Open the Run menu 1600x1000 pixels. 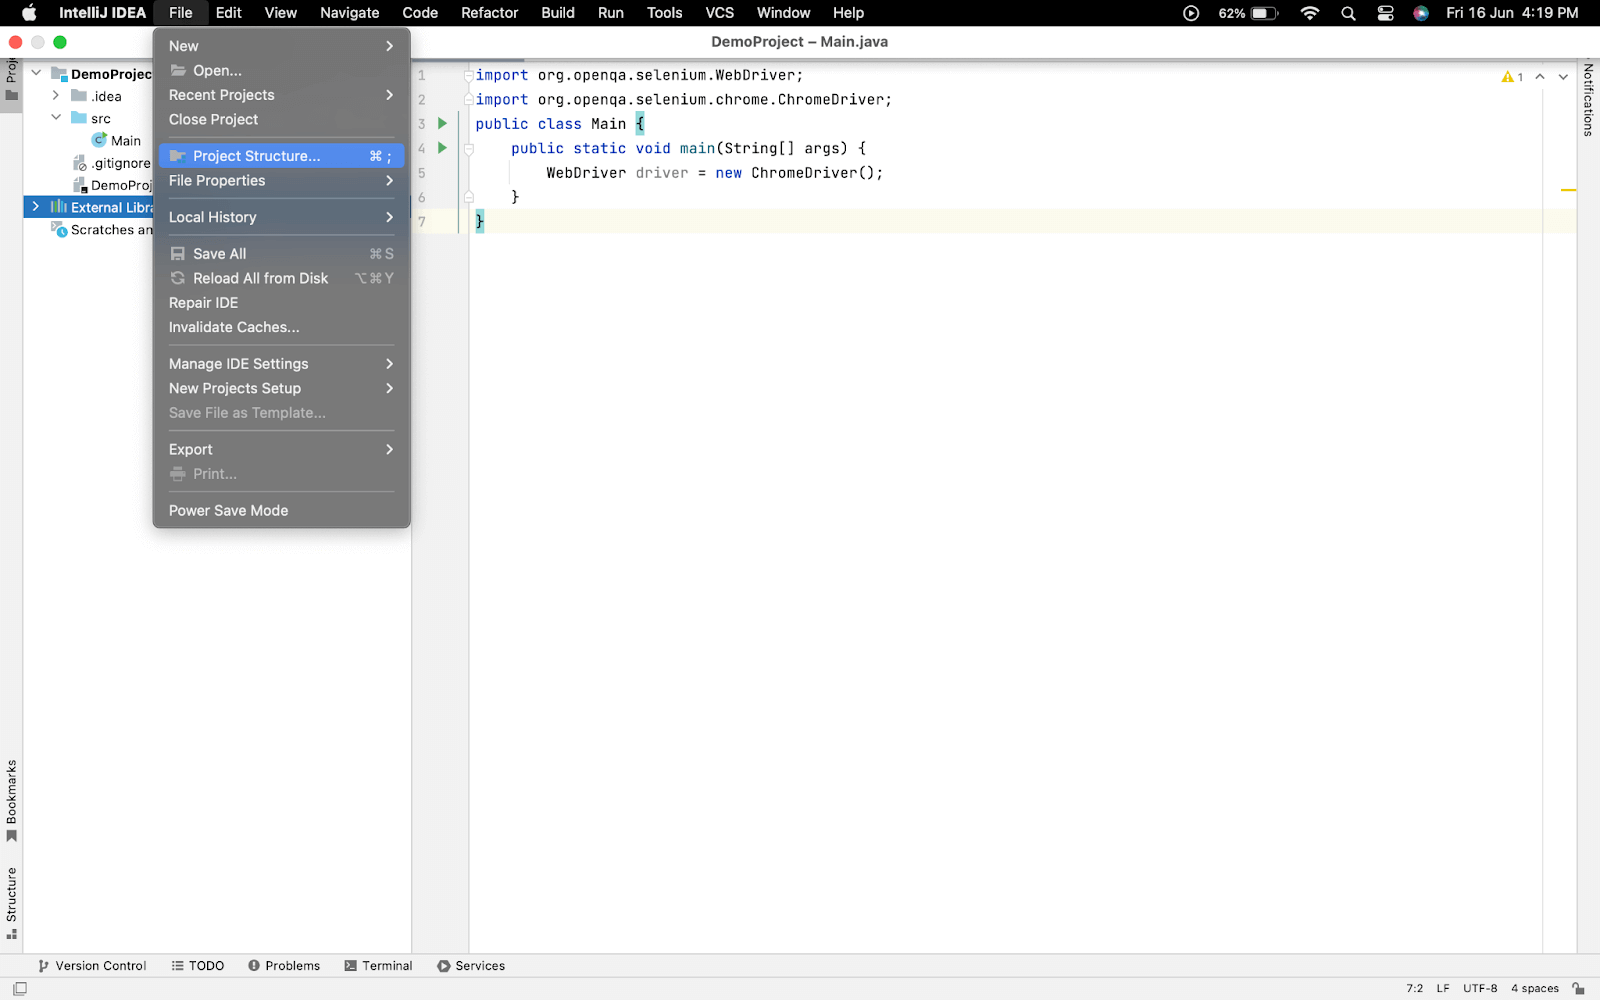[610, 13]
